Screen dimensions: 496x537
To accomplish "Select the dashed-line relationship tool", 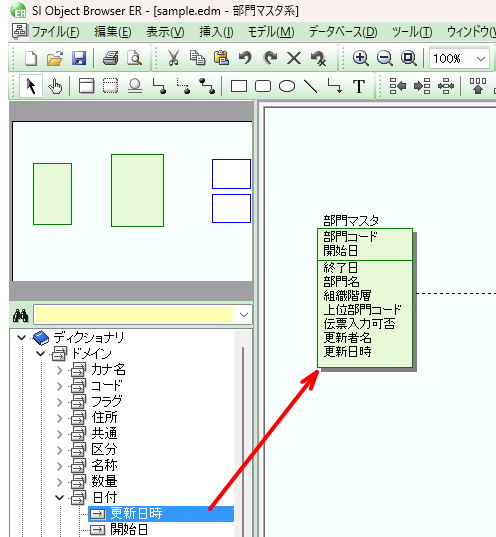I will tap(184, 86).
